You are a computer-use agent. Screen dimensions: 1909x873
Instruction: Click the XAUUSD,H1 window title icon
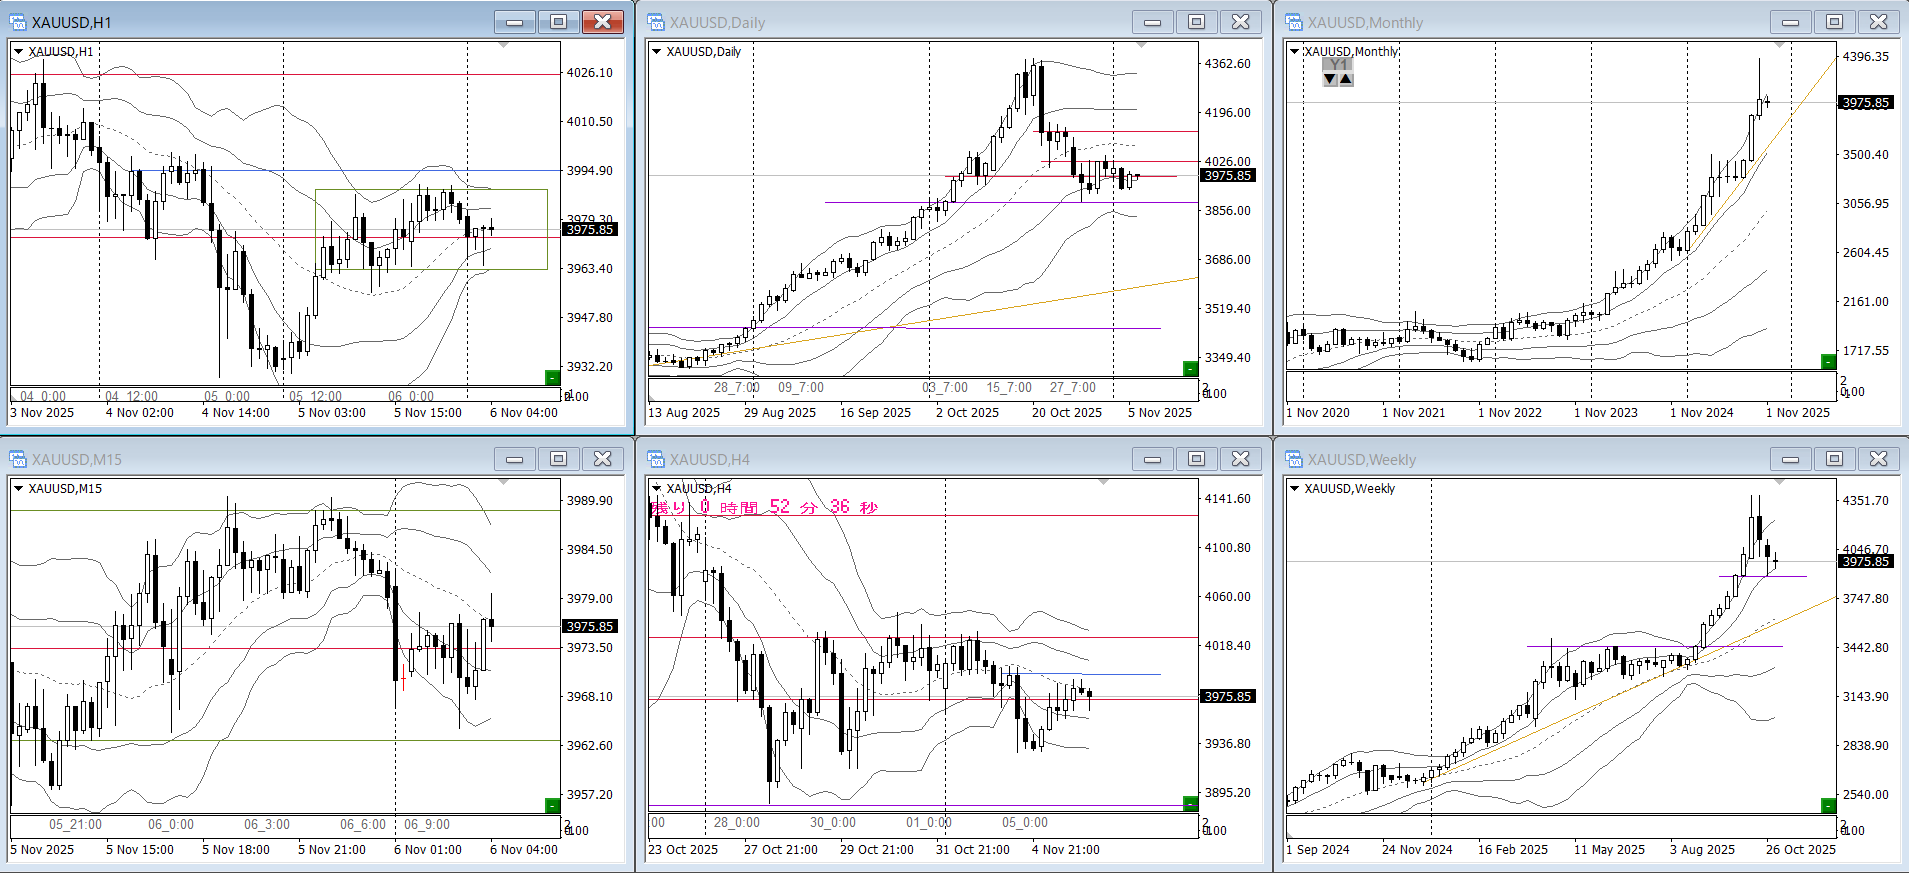point(18,22)
